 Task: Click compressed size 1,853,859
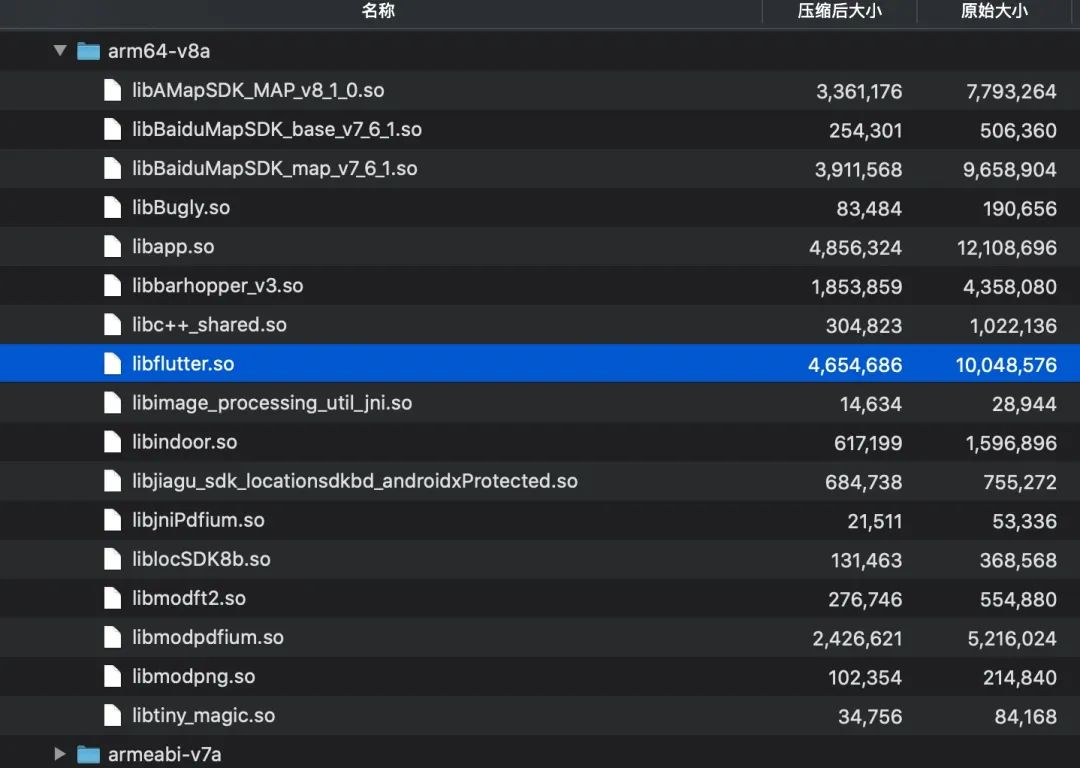pyautogui.click(x=857, y=287)
